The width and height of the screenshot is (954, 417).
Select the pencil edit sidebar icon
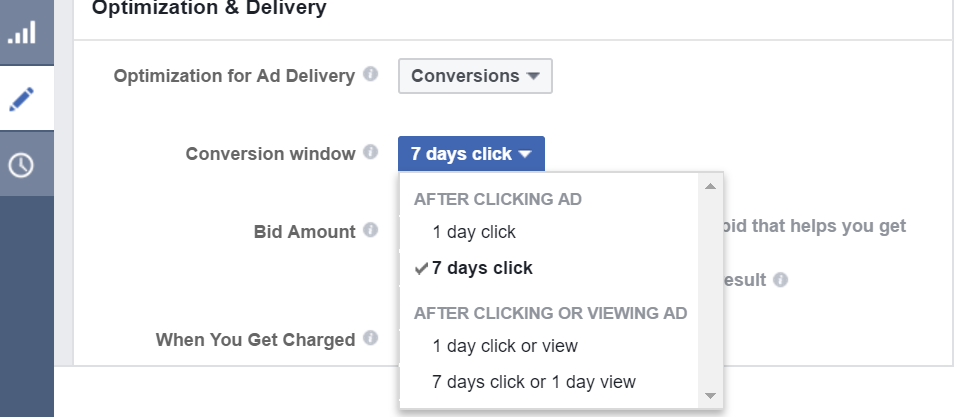coord(22,99)
